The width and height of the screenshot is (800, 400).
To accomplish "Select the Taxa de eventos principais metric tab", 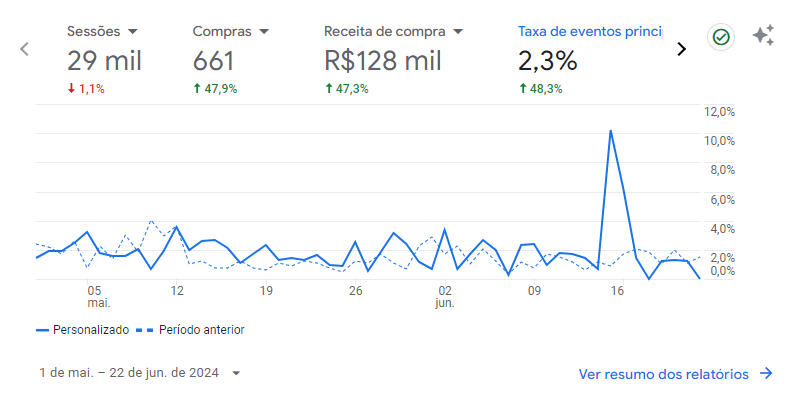I will pos(589,31).
